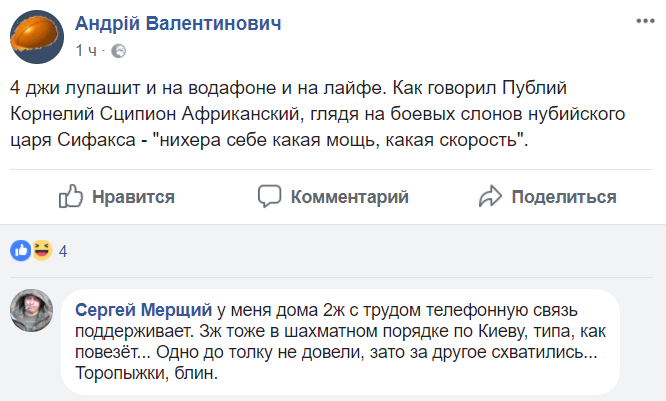Open the Андрій Валентинович profile name link
The image size is (666, 401).
click(x=177, y=23)
